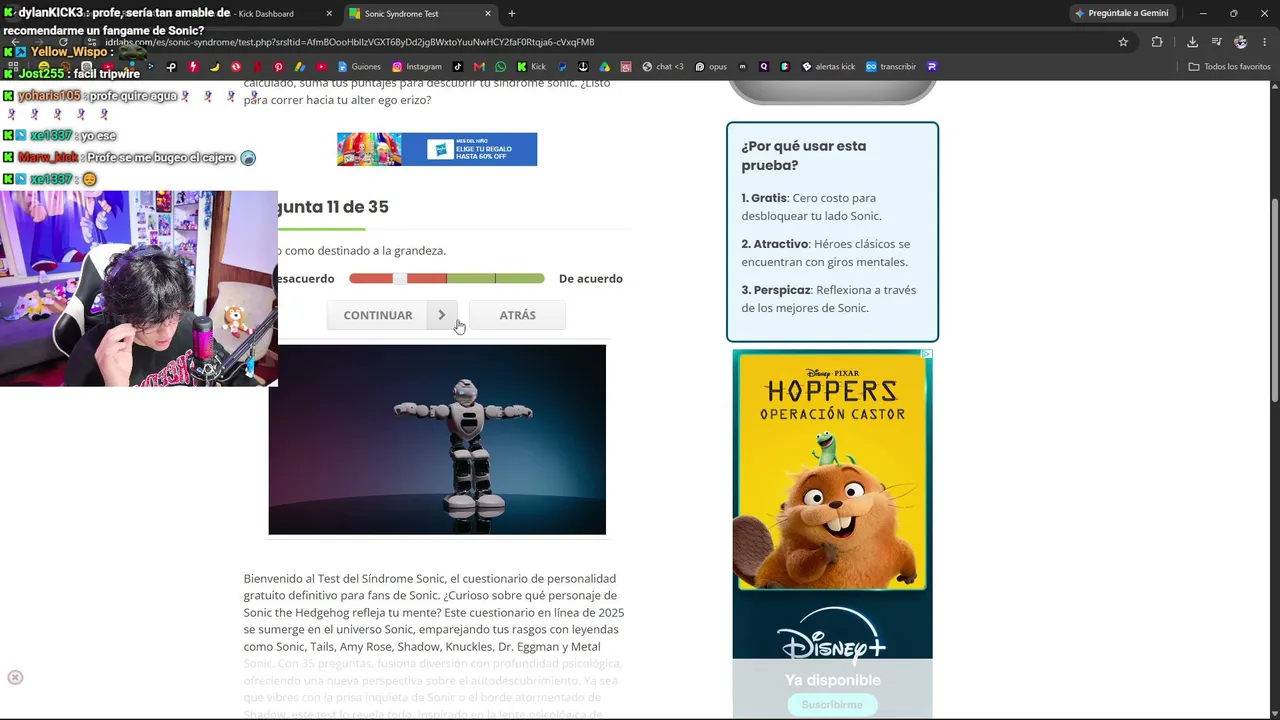Viewport: 1280px width, 720px height.
Task: Click the robot image below the question
Action: point(437,440)
